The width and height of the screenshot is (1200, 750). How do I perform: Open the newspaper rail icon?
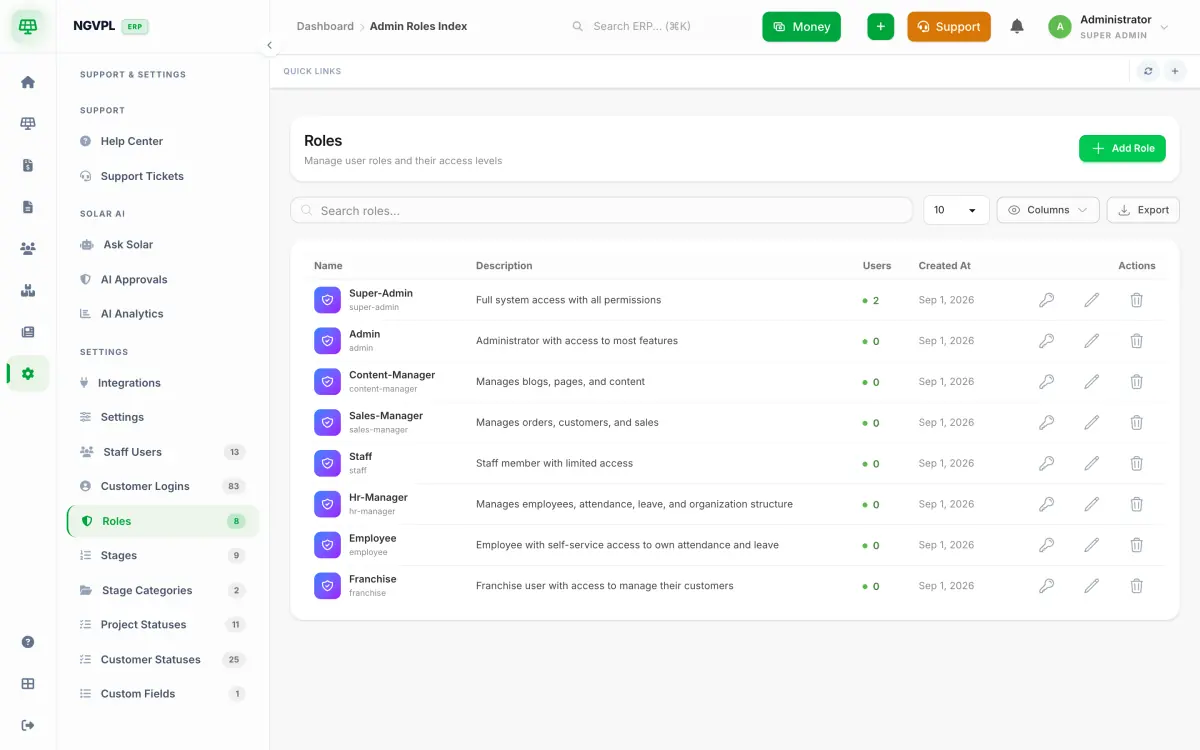pos(28,332)
